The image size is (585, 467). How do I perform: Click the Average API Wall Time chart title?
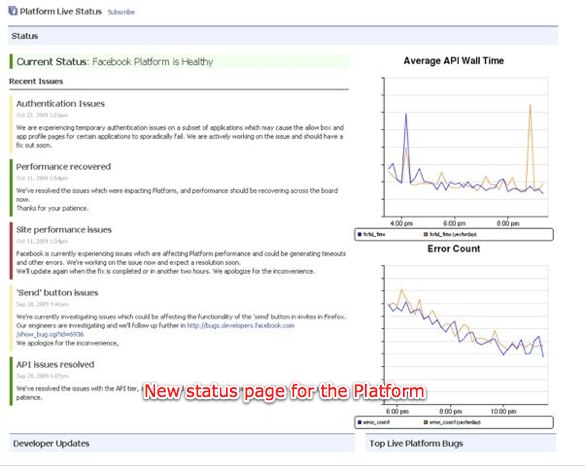(454, 61)
